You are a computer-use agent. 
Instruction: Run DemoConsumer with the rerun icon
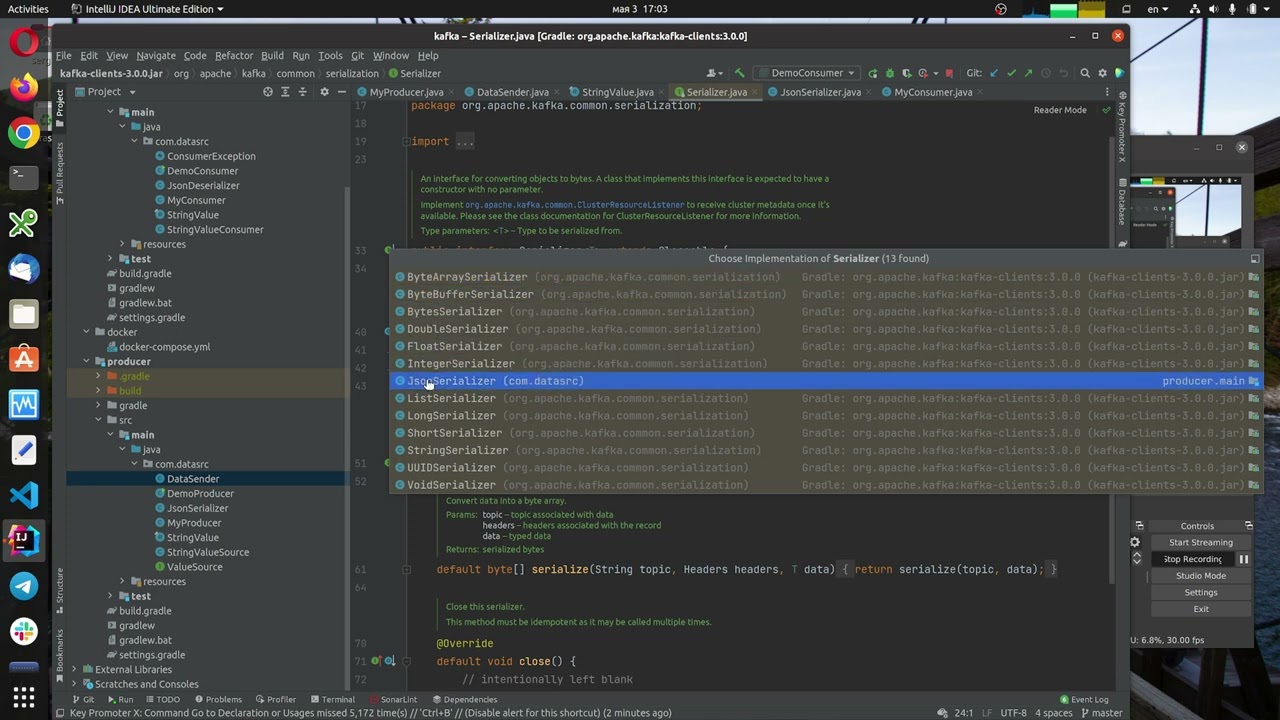pos(873,73)
